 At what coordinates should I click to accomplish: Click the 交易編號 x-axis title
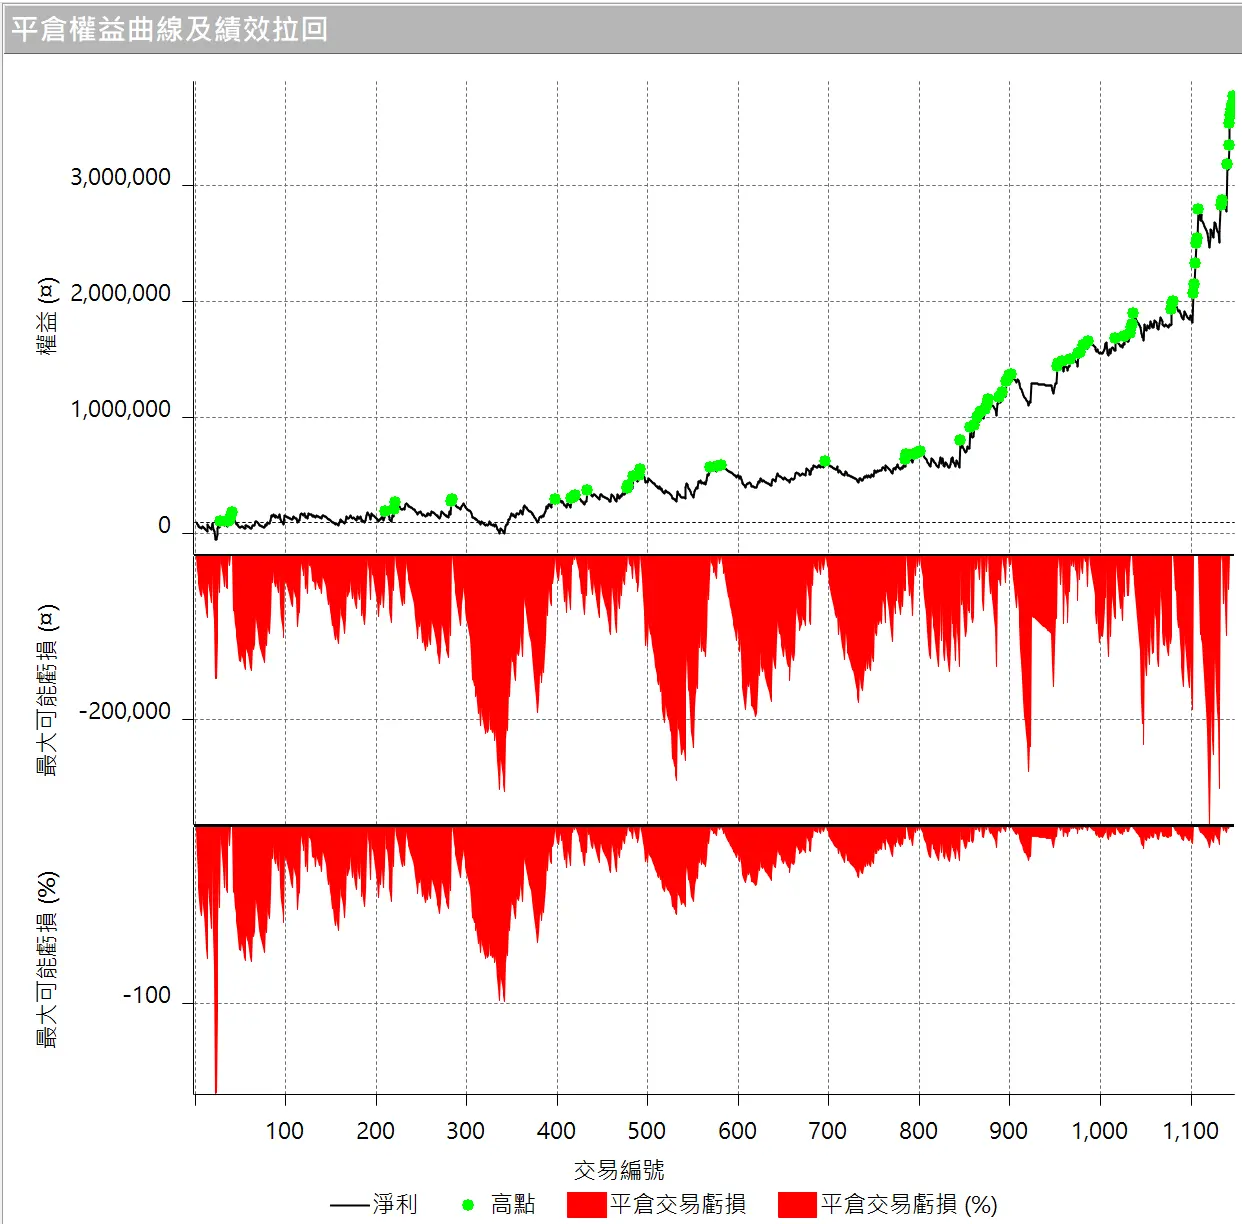coord(619,1169)
